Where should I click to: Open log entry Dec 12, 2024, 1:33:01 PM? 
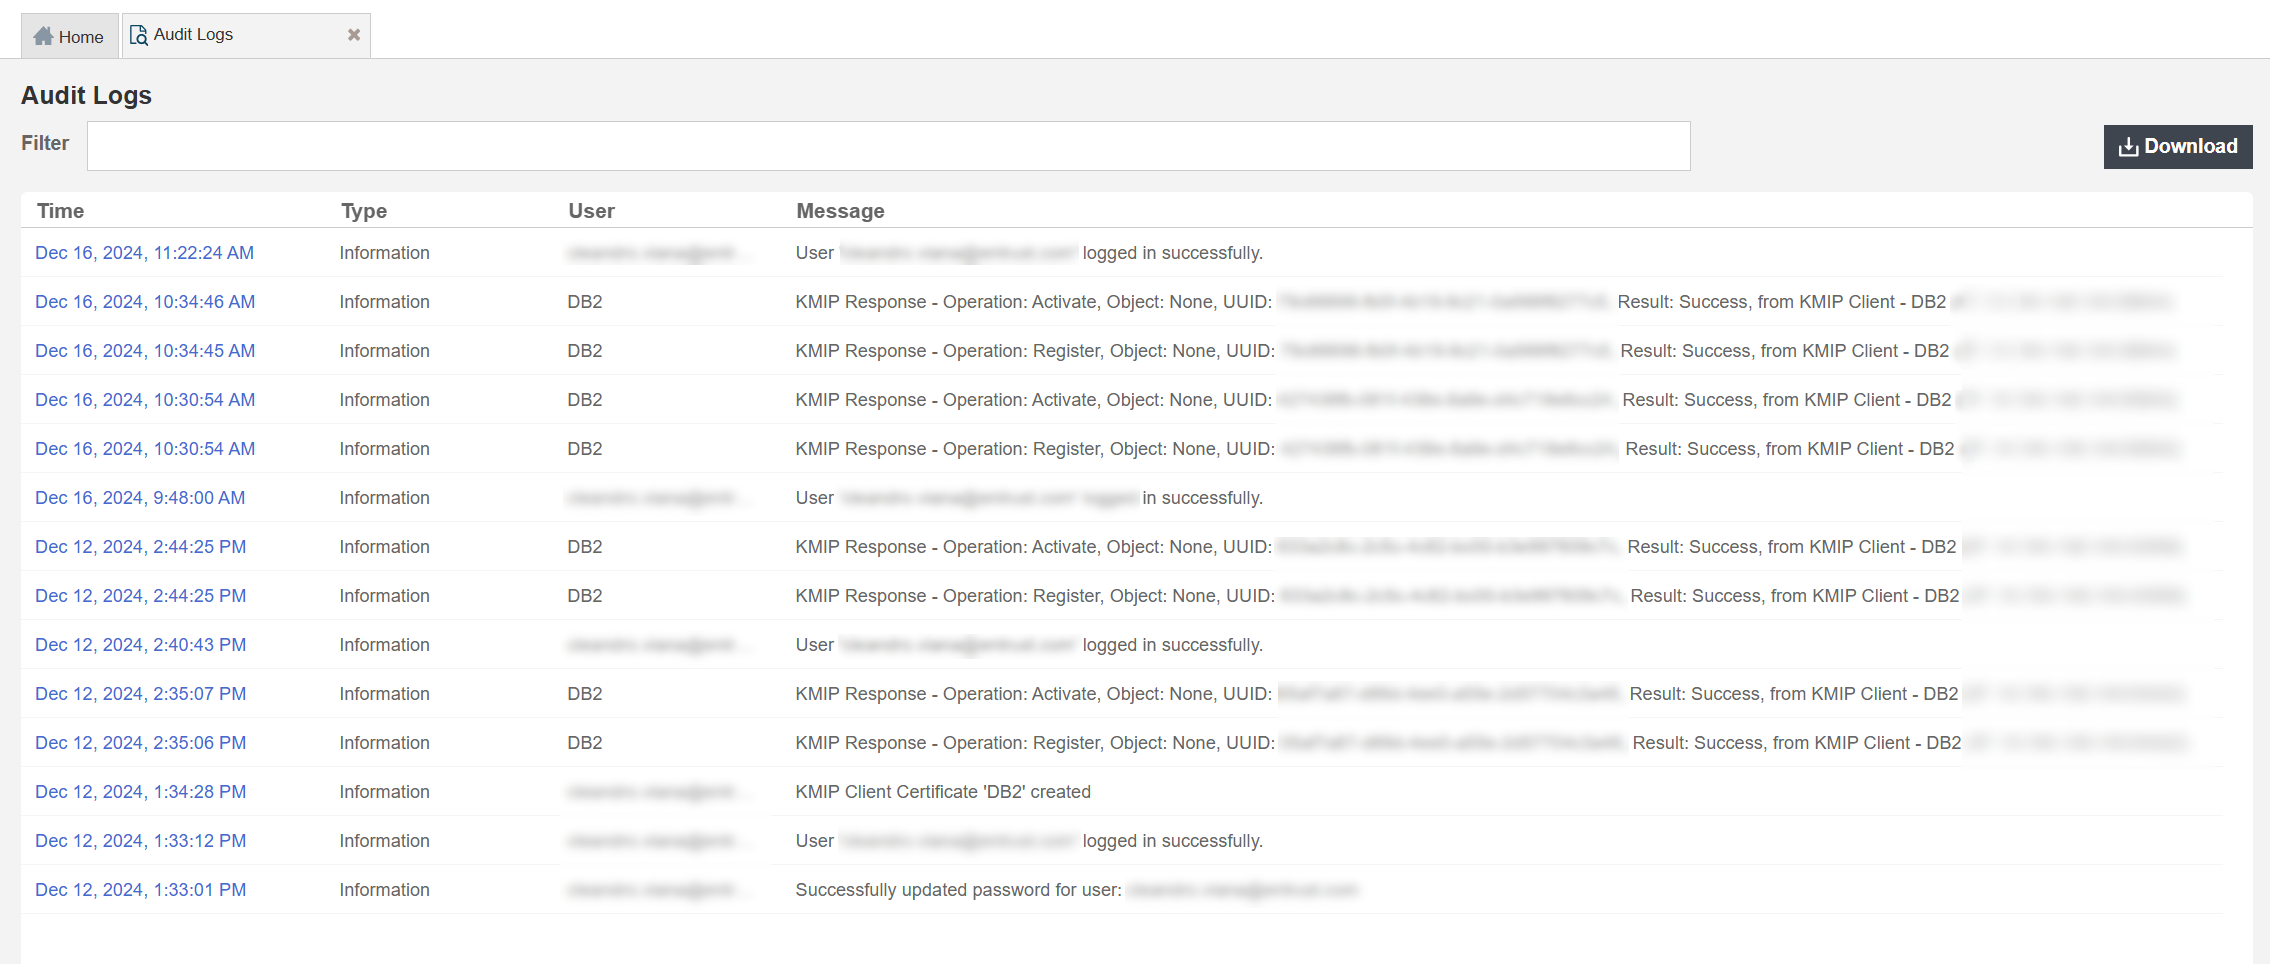[x=140, y=890]
